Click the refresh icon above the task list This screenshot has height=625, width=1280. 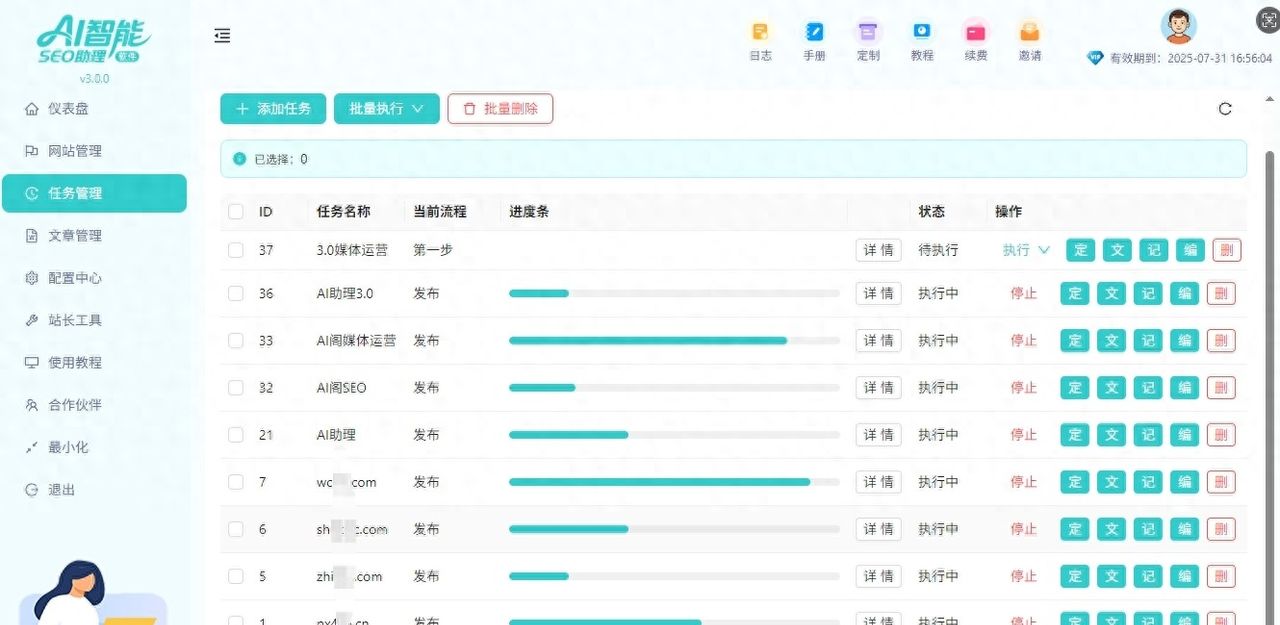[1225, 109]
